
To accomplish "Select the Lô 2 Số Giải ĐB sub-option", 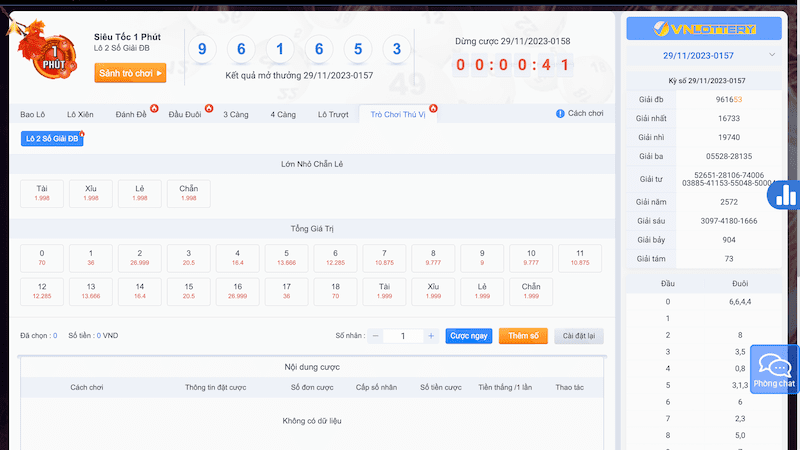I will click(52, 138).
